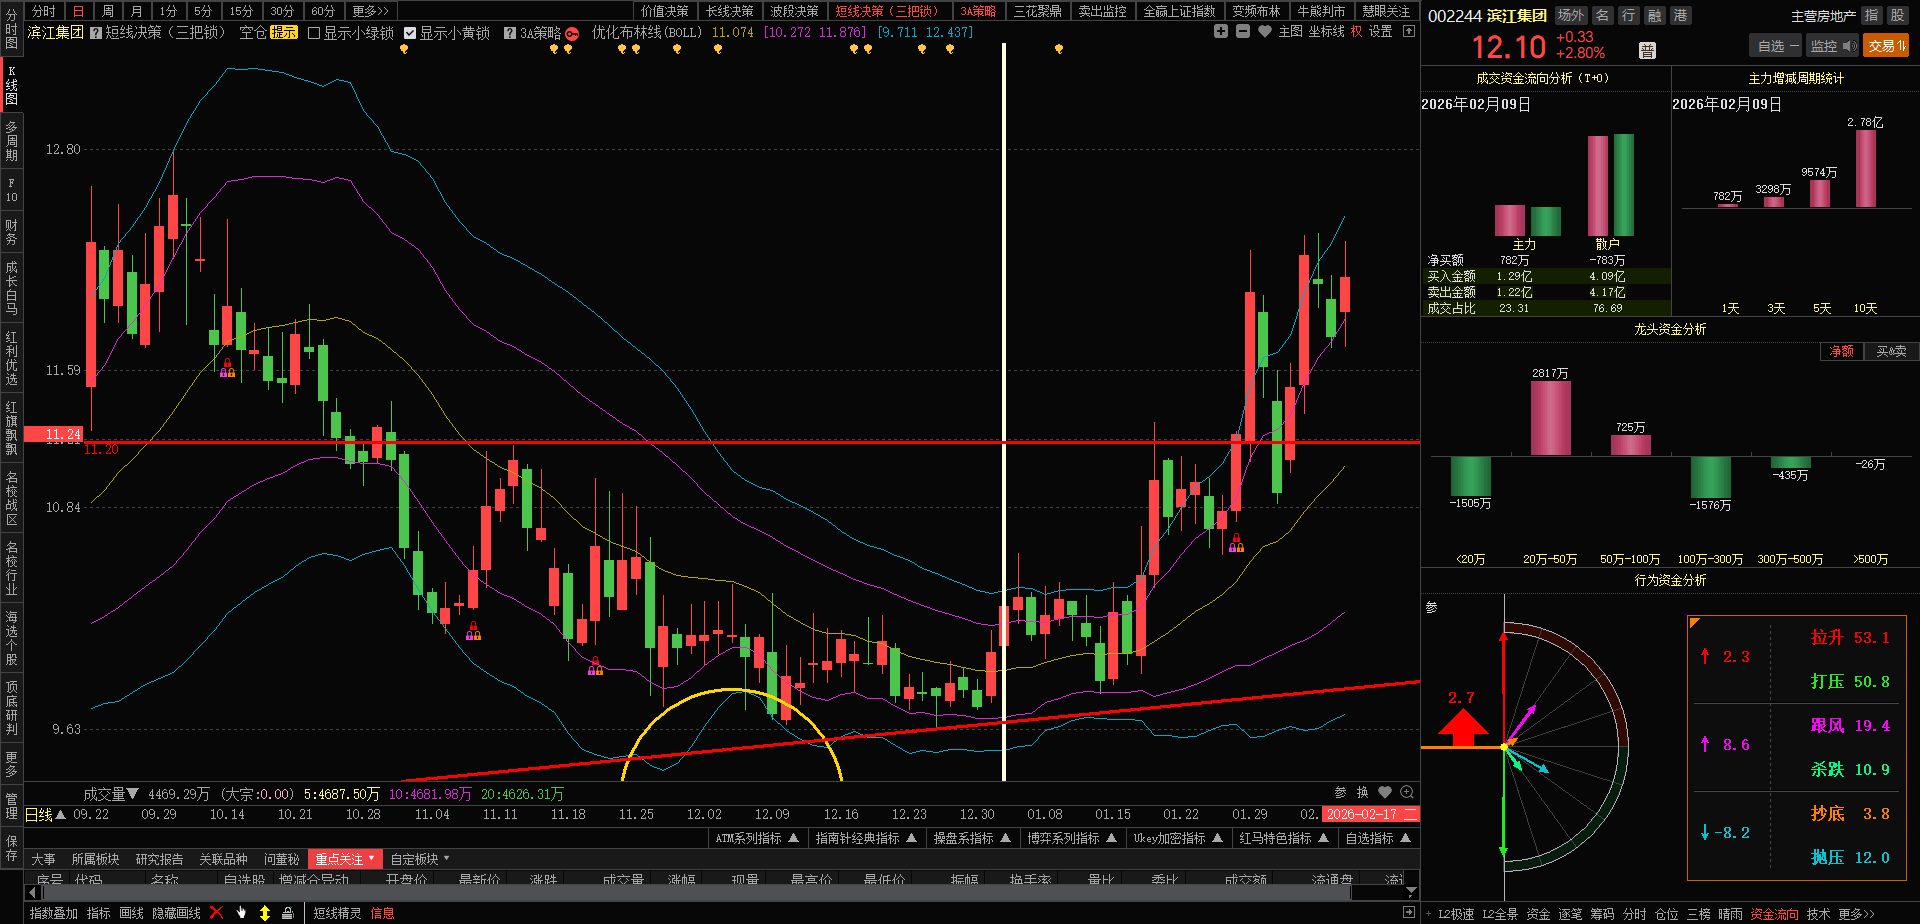Click 短线精灵 in bottom bar
This screenshot has height=924, width=1920.
(x=337, y=913)
